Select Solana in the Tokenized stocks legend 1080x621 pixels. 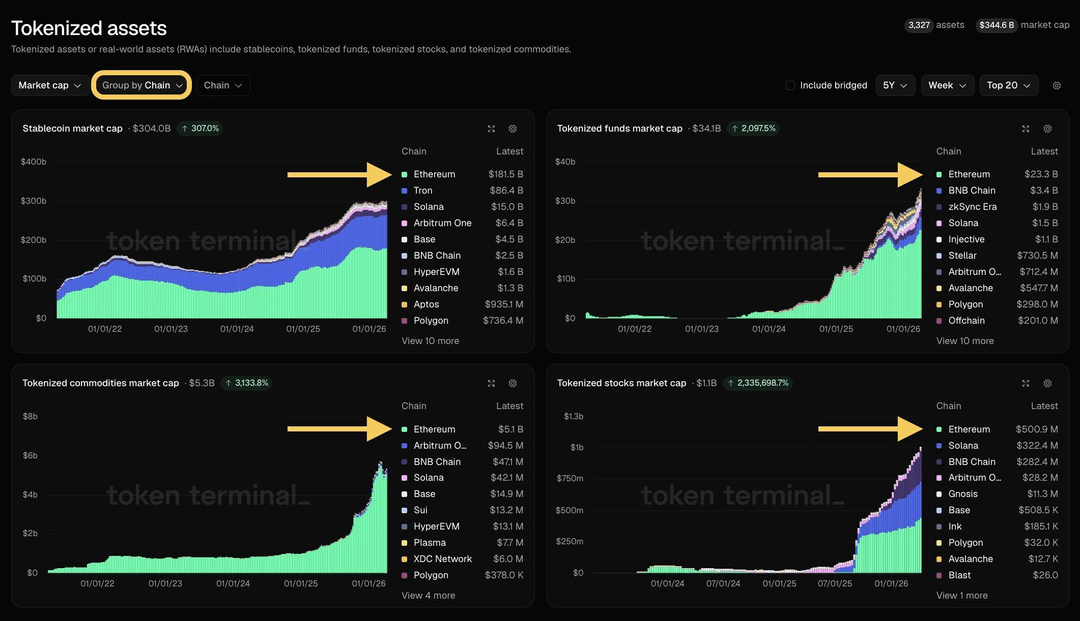click(x=963, y=446)
